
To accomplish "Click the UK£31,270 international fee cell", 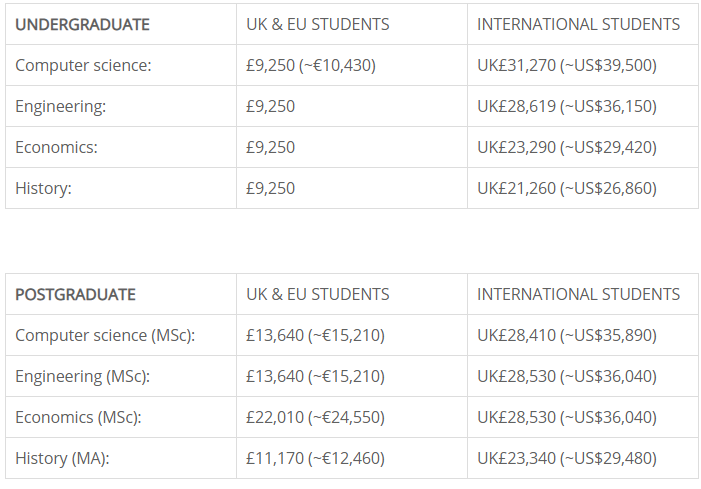I will (567, 66).
